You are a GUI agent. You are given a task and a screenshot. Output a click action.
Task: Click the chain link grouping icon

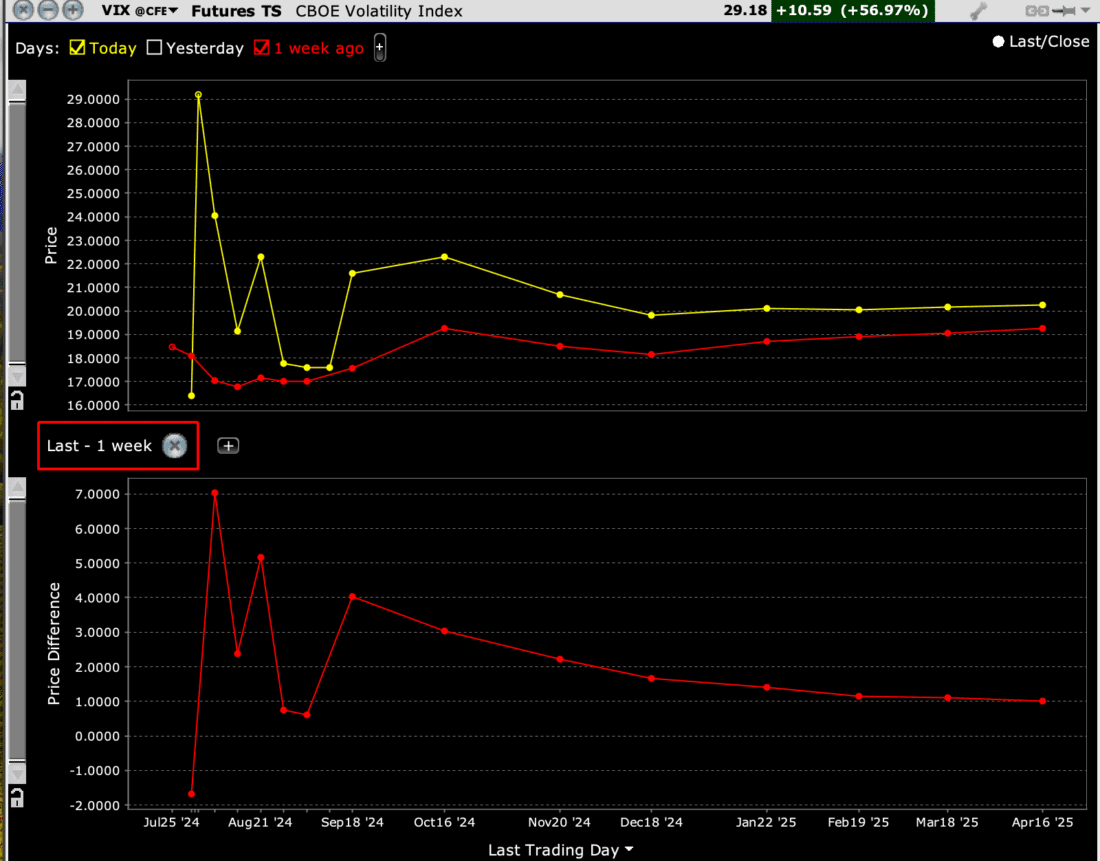(x=1037, y=11)
